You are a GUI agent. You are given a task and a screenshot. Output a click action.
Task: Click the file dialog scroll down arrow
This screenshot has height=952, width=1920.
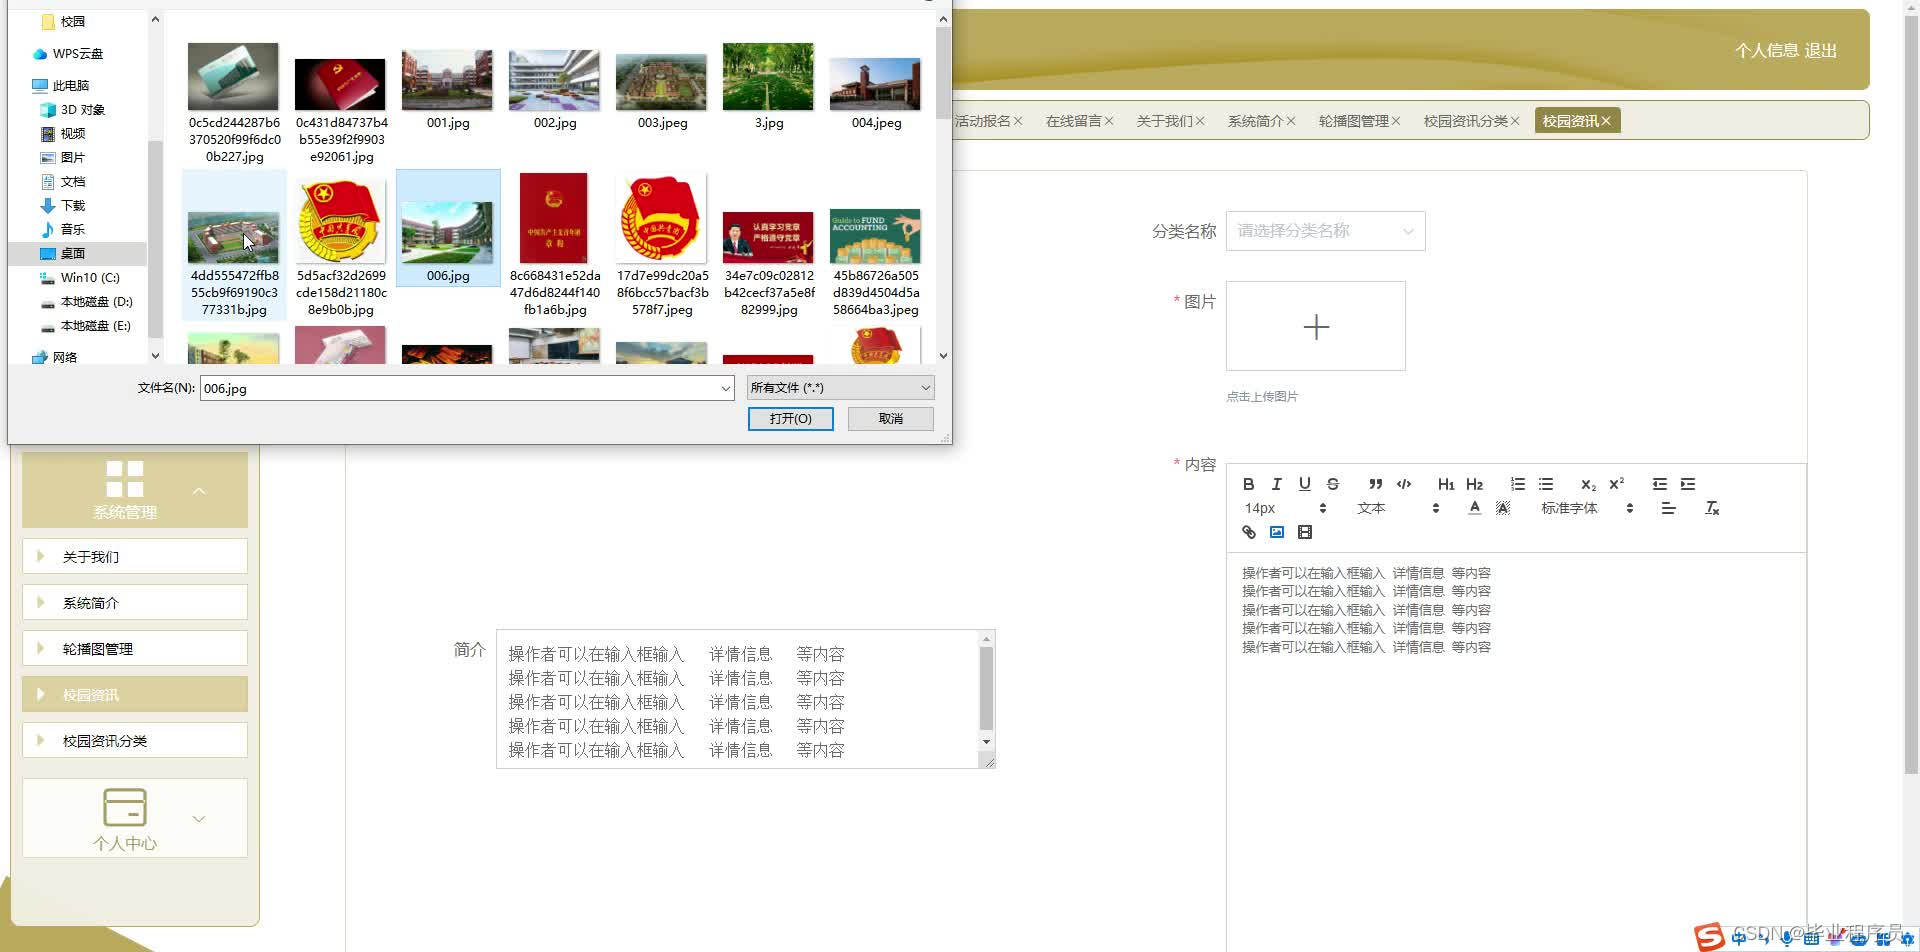click(x=943, y=355)
